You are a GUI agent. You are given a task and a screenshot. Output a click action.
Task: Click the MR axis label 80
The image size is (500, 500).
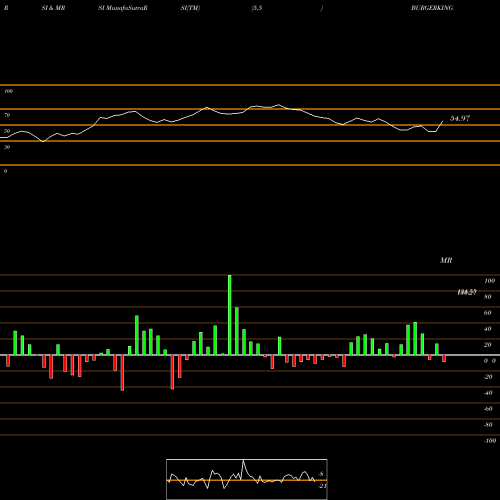[x=488, y=297]
